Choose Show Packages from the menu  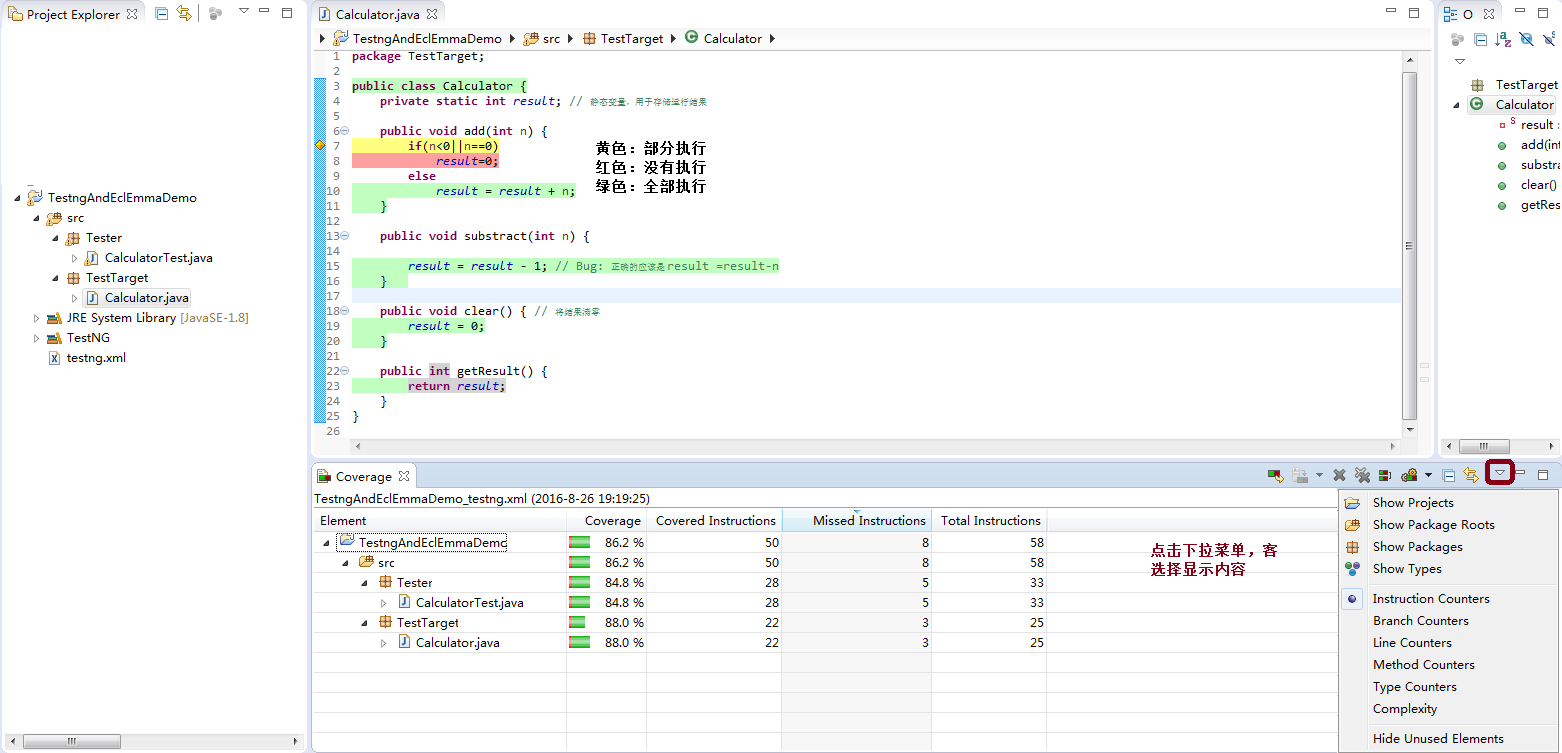(x=1417, y=547)
